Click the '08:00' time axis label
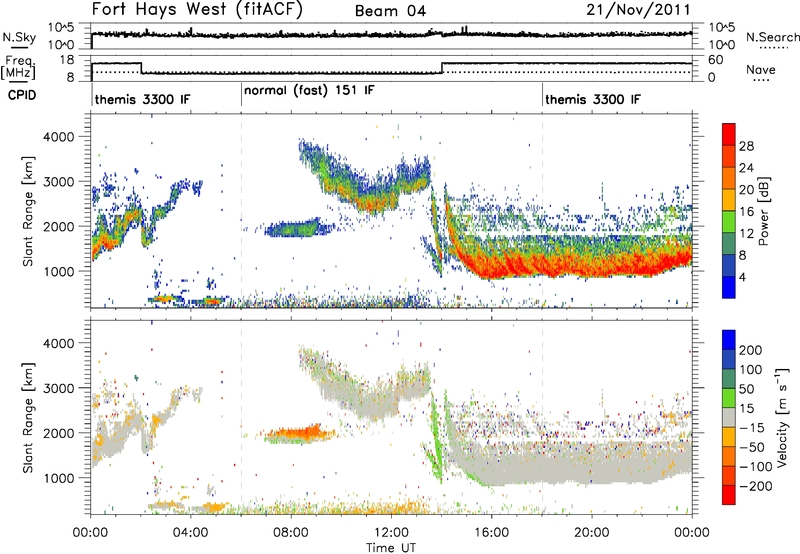800x554 pixels. 291,533
